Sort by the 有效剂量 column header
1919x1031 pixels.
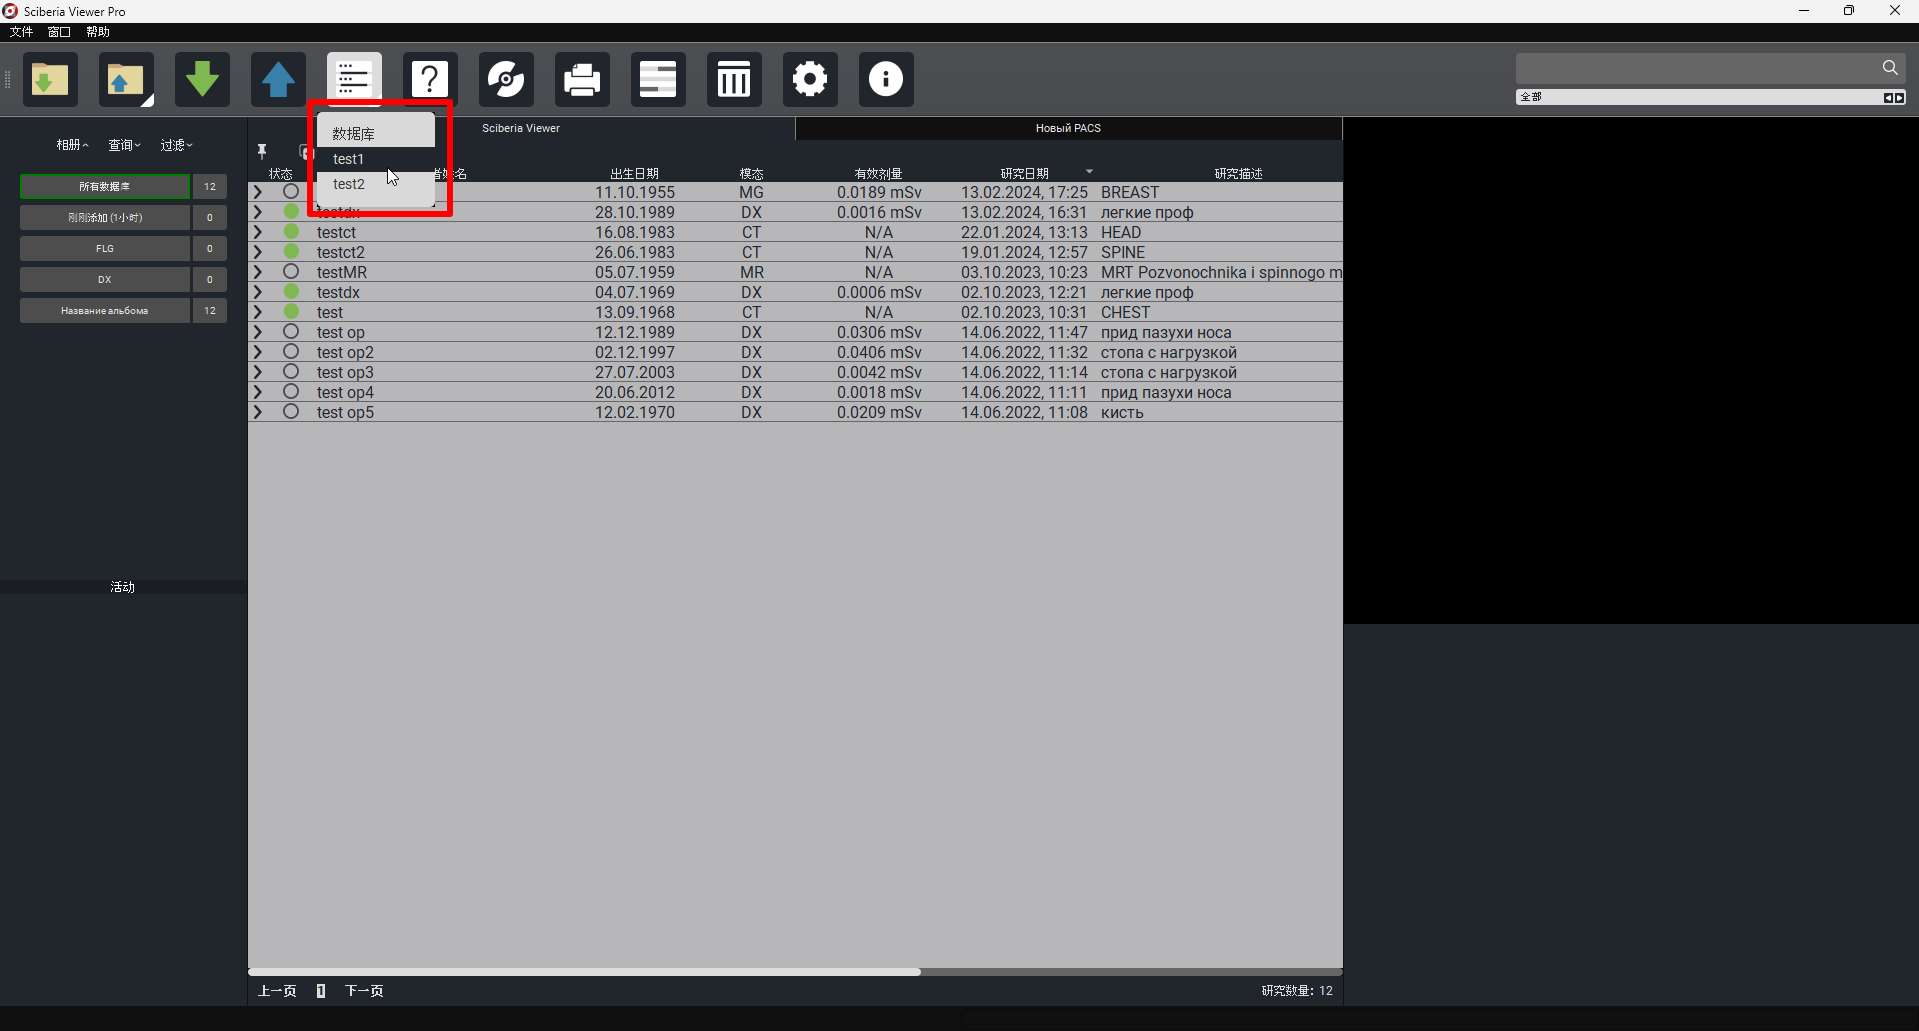879,173
